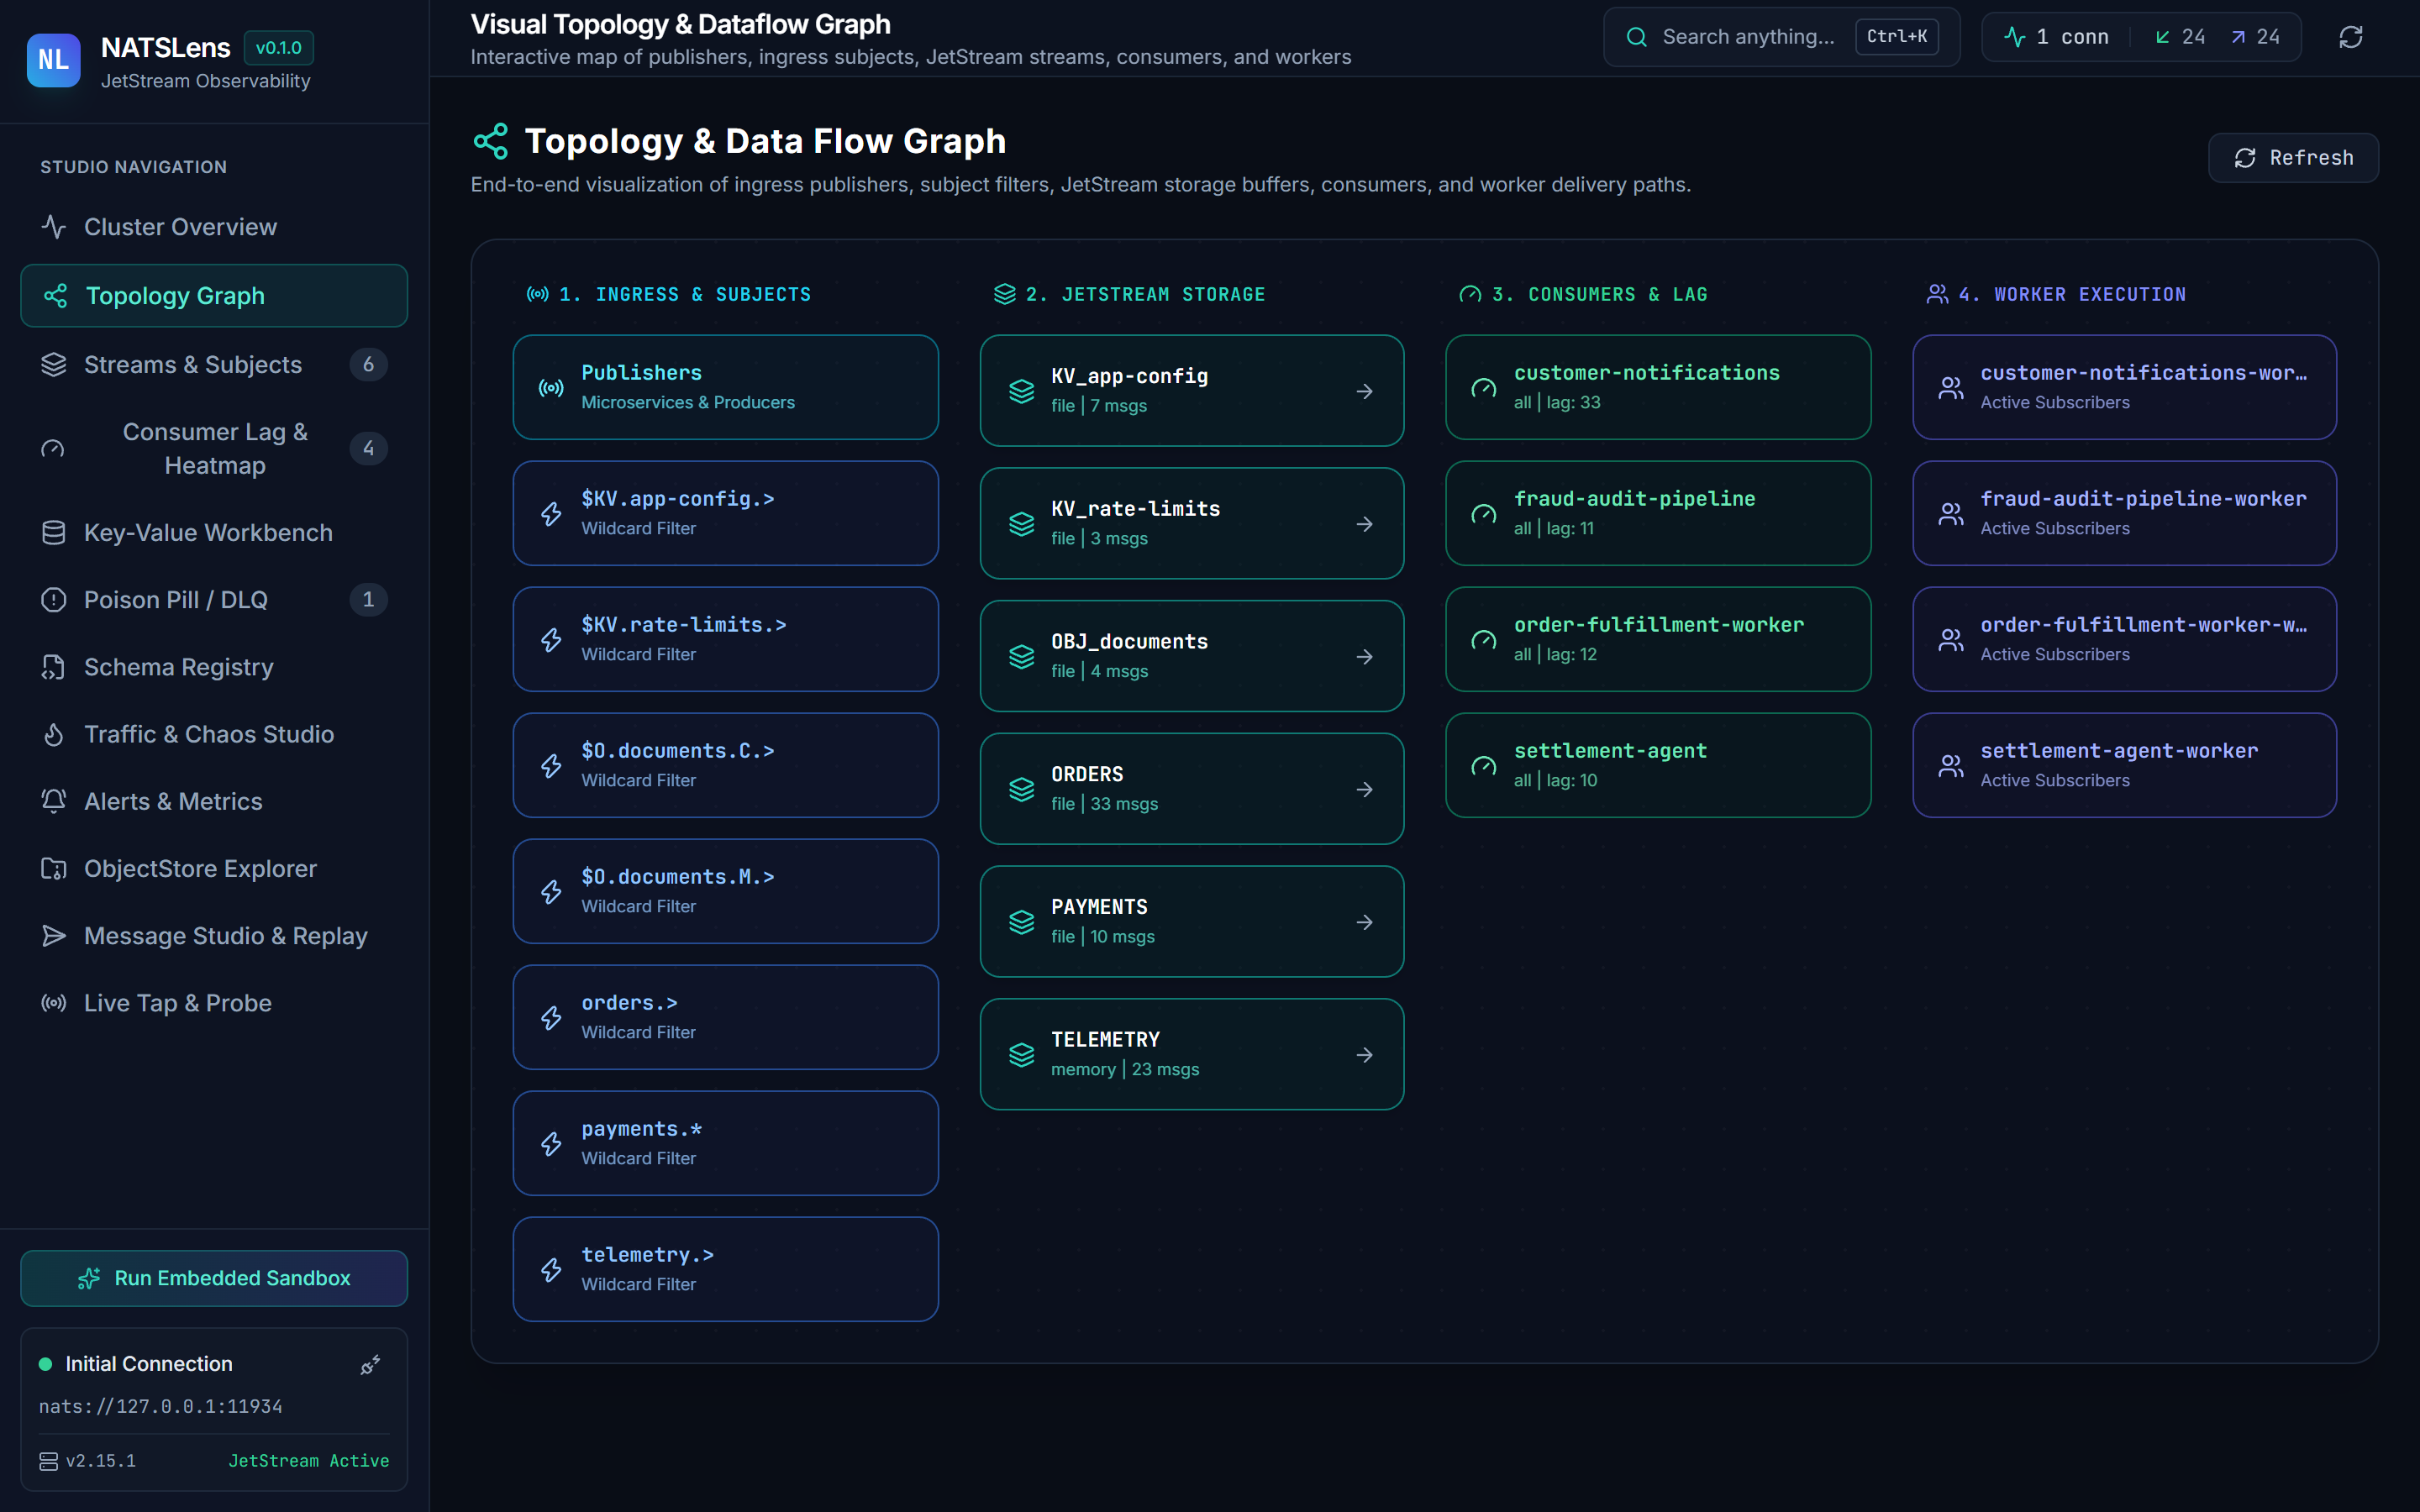Click the broadcast icon on Publishers card

[x=551, y=388]
